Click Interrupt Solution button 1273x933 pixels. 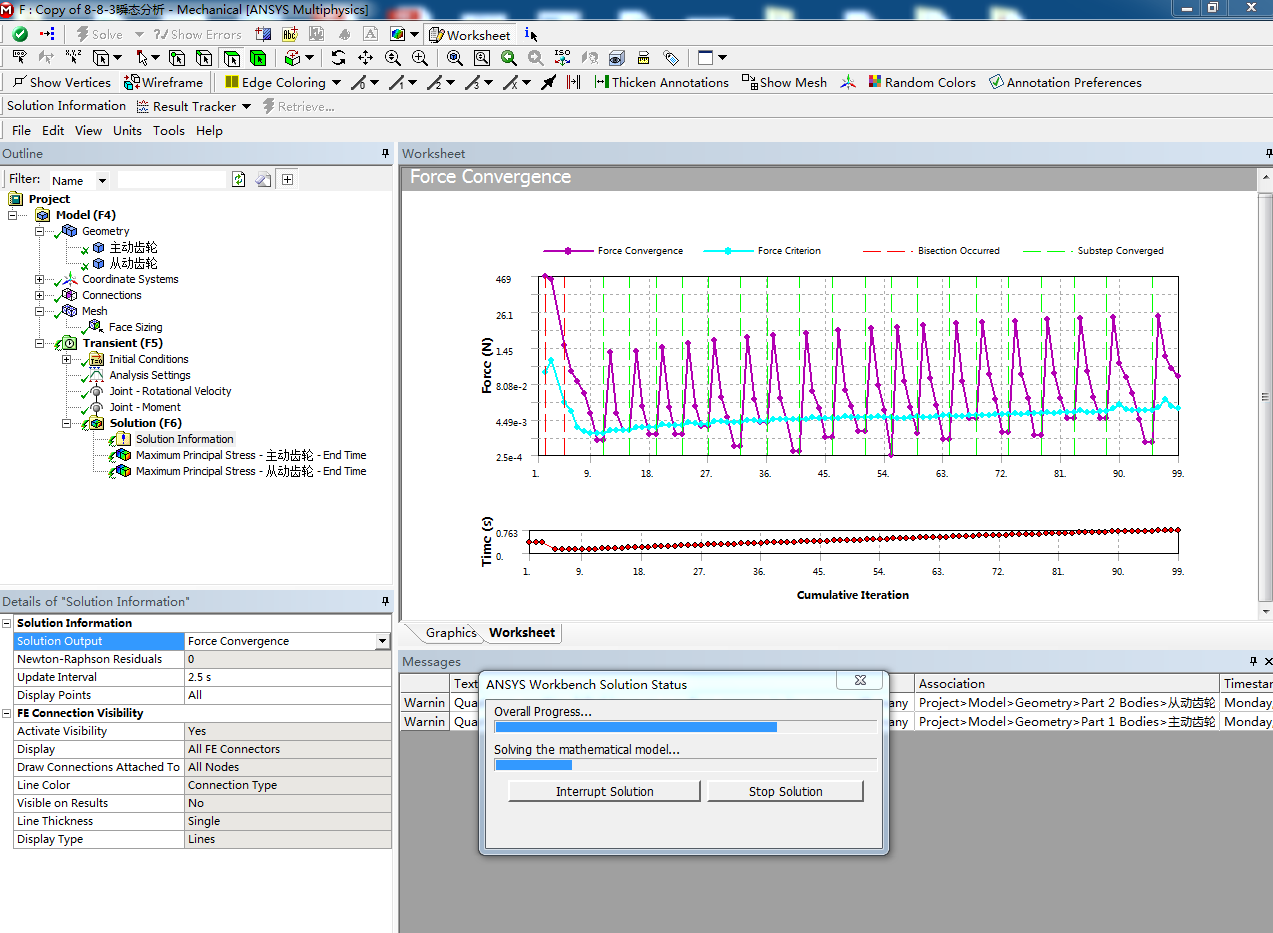click(x=604, y=791)
